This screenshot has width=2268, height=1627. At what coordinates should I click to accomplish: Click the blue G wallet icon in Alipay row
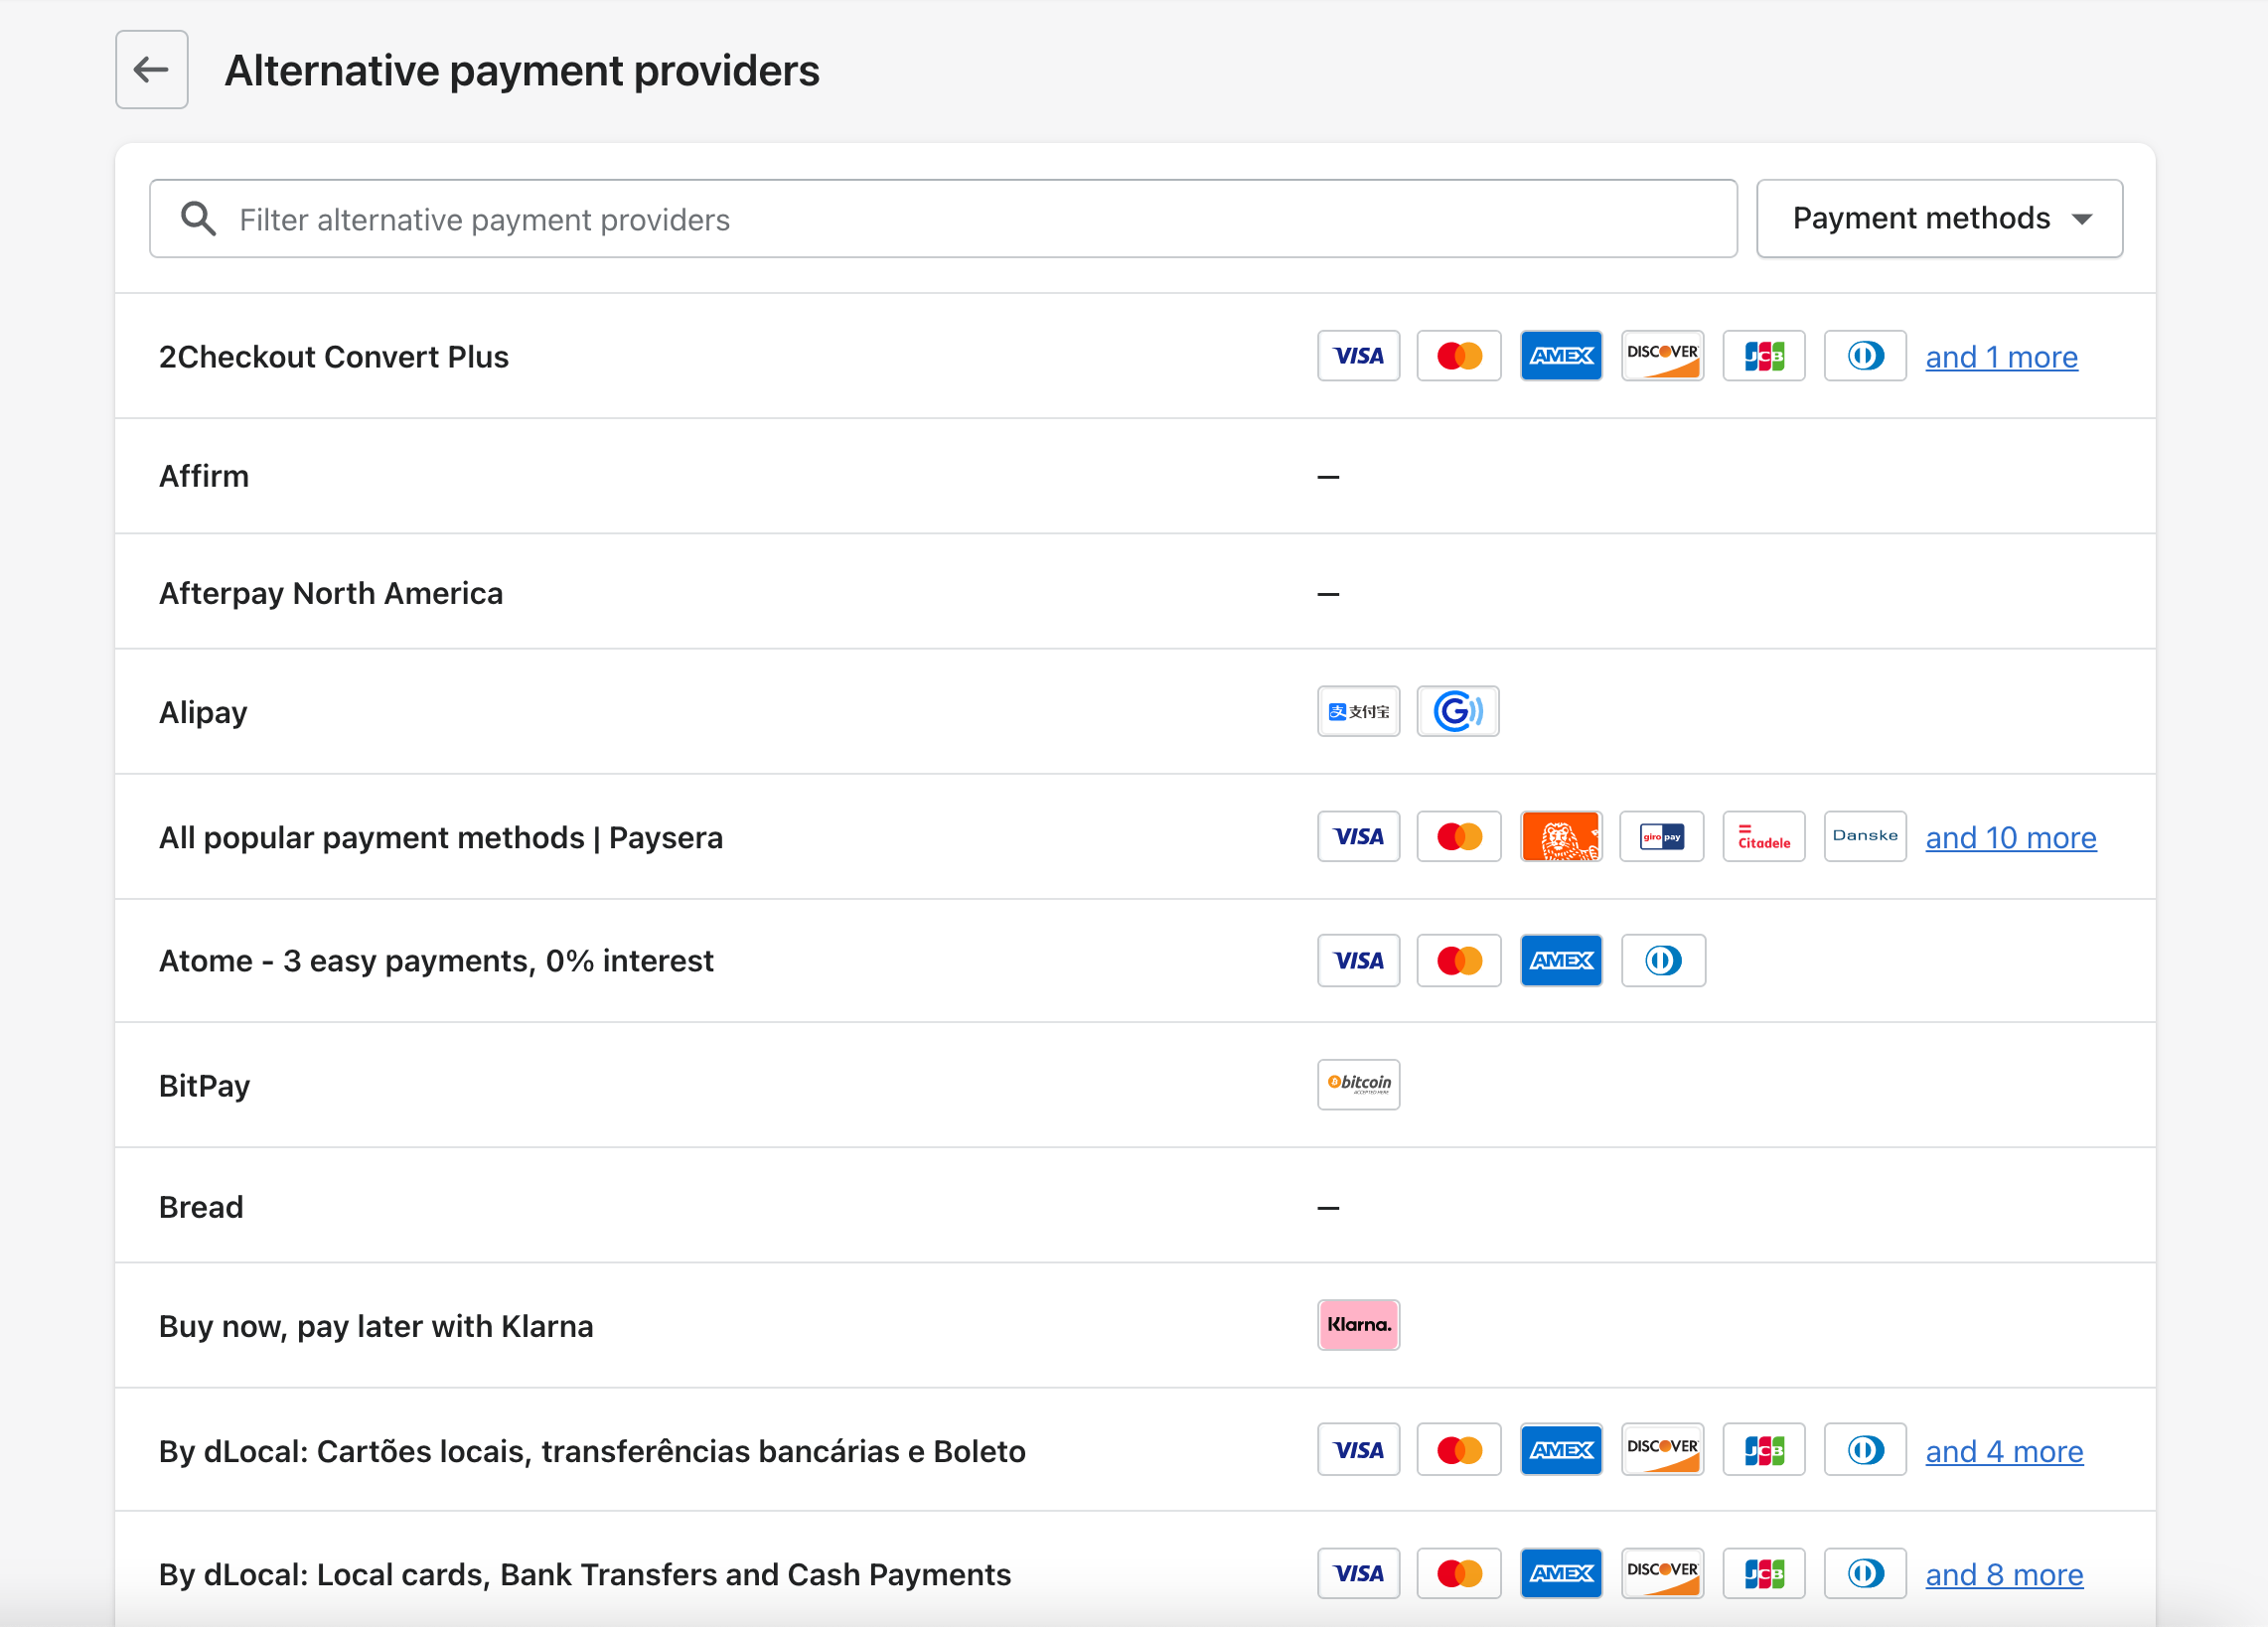coord(1458,711)
